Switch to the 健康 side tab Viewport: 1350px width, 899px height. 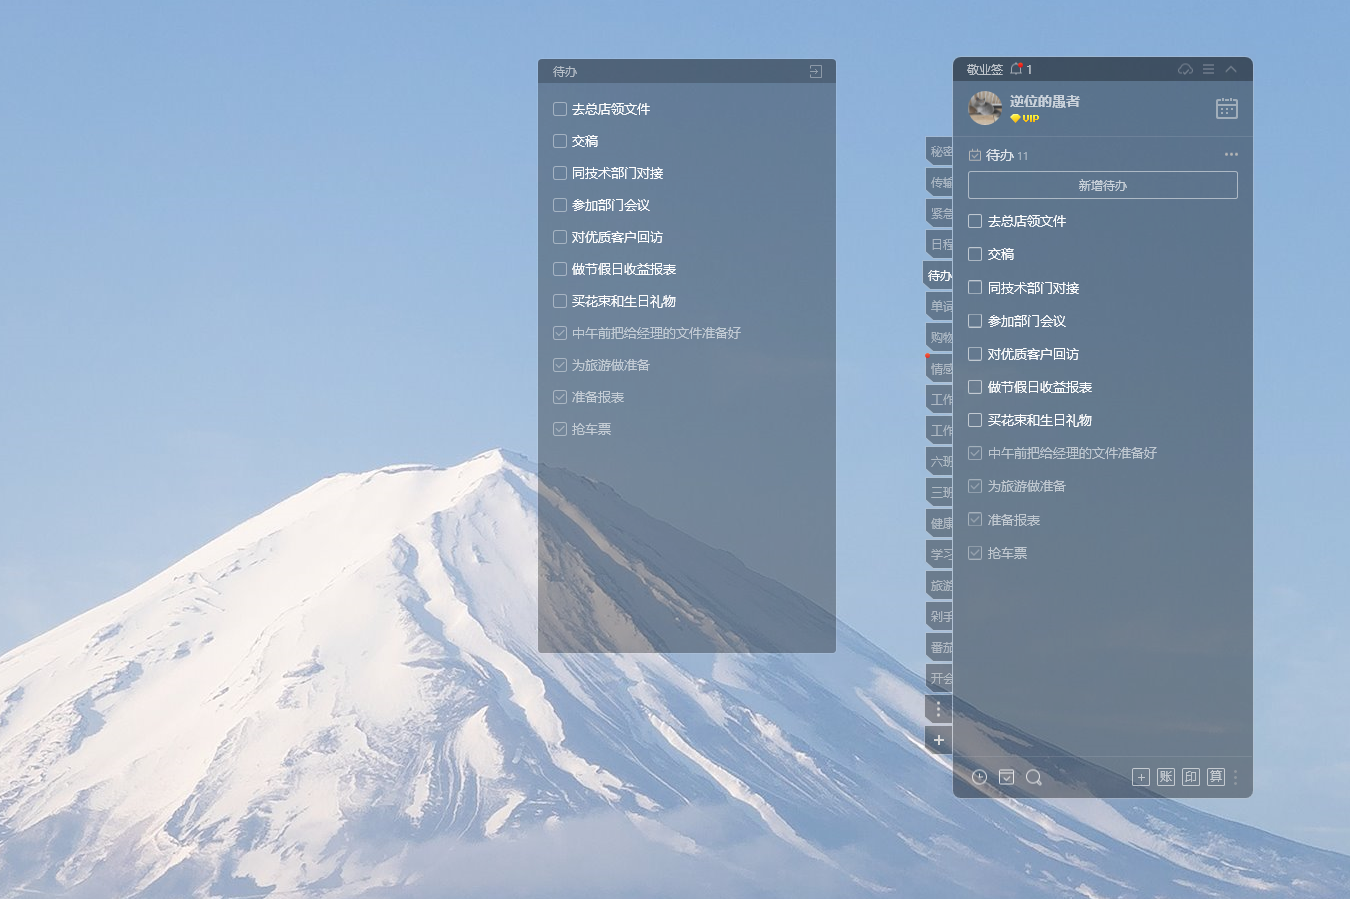click(x=940, y=523)
